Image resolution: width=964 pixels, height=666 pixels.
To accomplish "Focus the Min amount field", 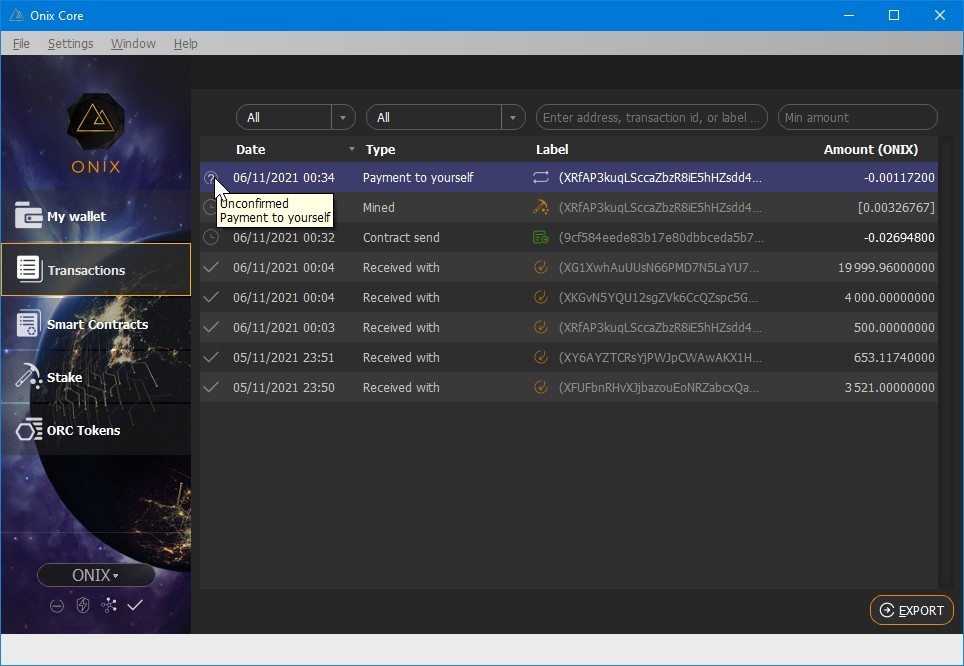I will [x=858, y=117].
